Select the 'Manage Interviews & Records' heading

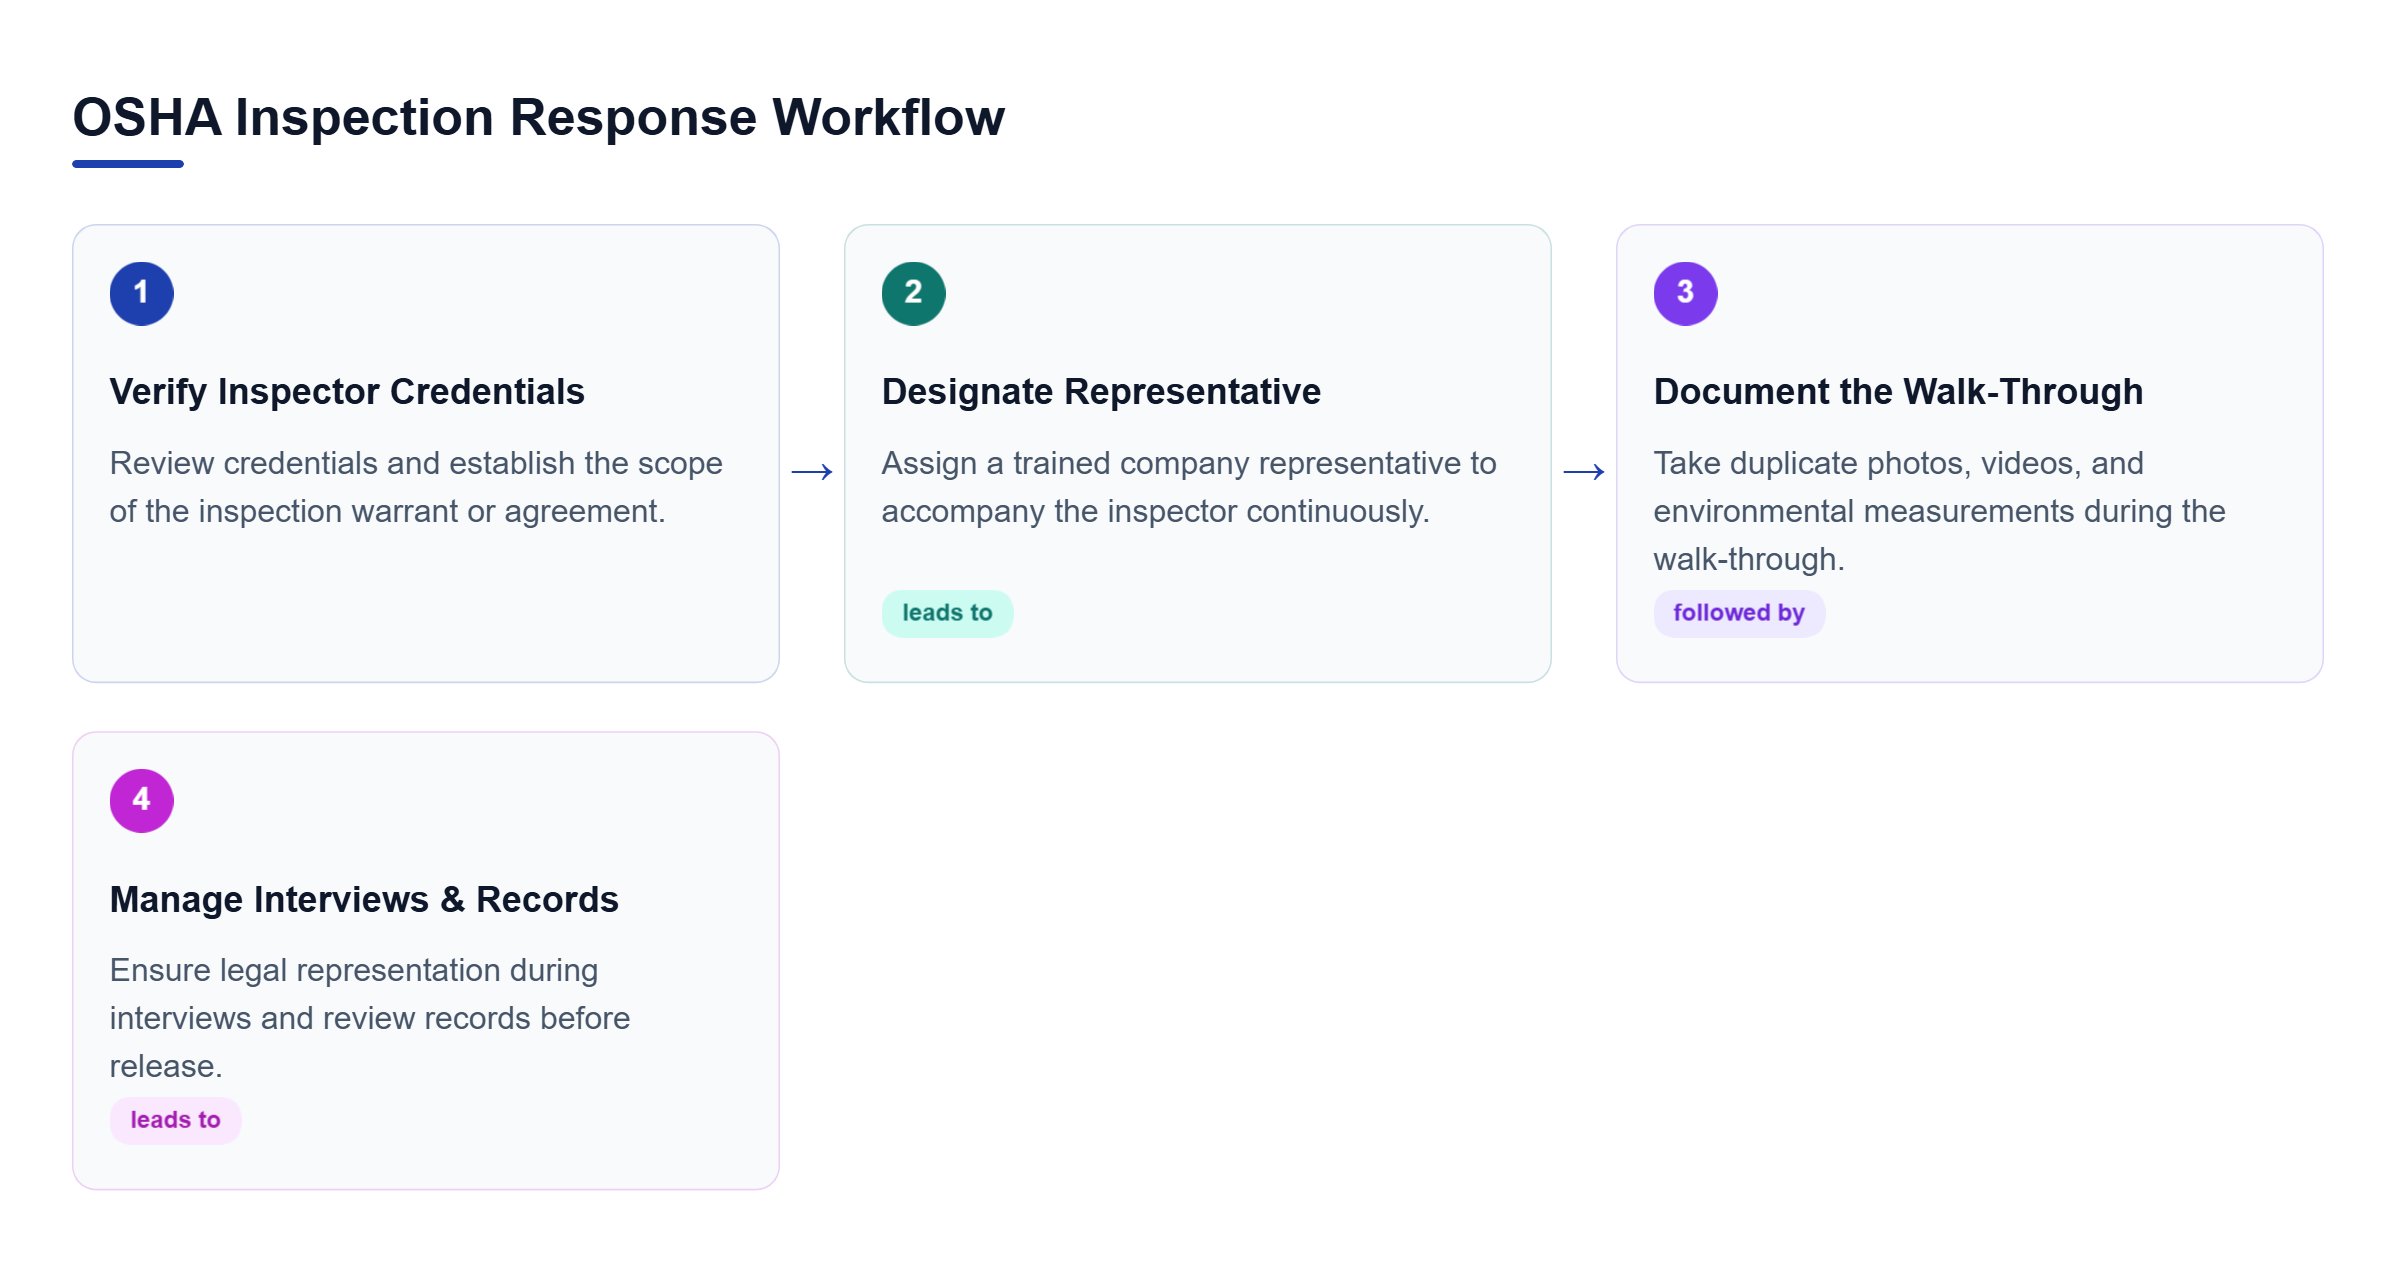click(364, 899)
